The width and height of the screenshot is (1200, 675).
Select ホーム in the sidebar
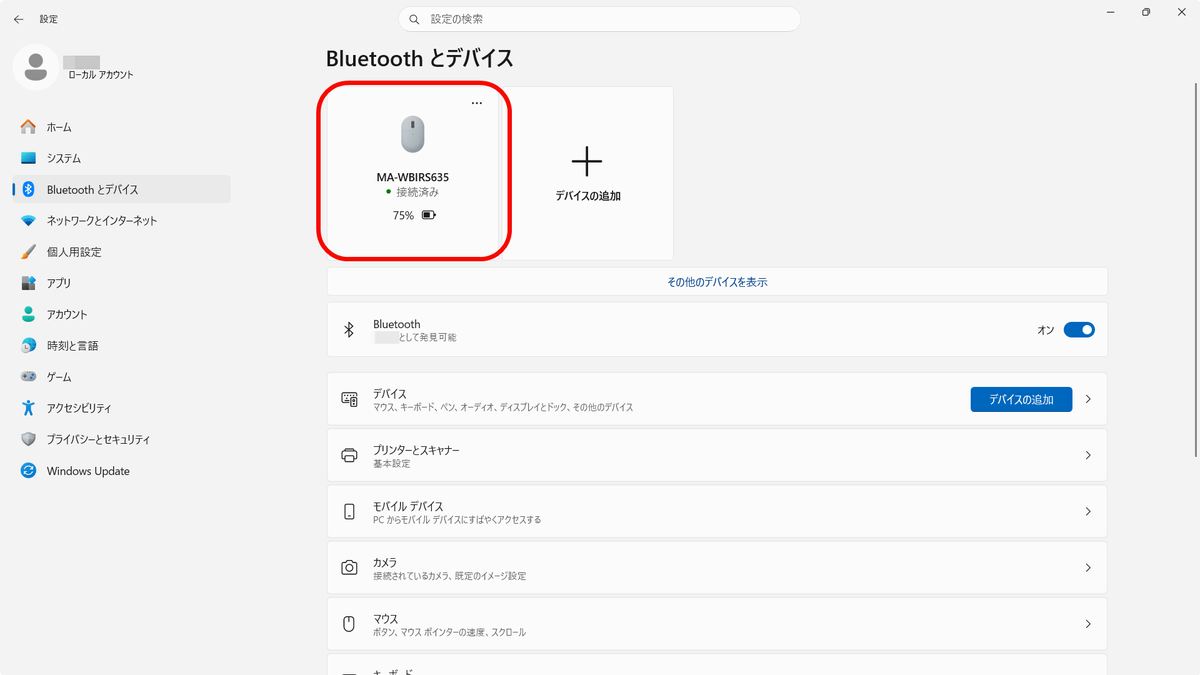pyautogui.click(x=121, y=127)
